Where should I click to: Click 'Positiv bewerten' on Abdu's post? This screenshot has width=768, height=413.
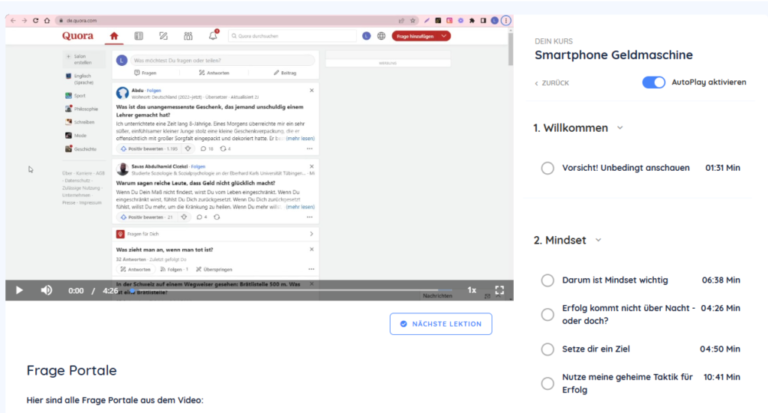pos(148,148)
